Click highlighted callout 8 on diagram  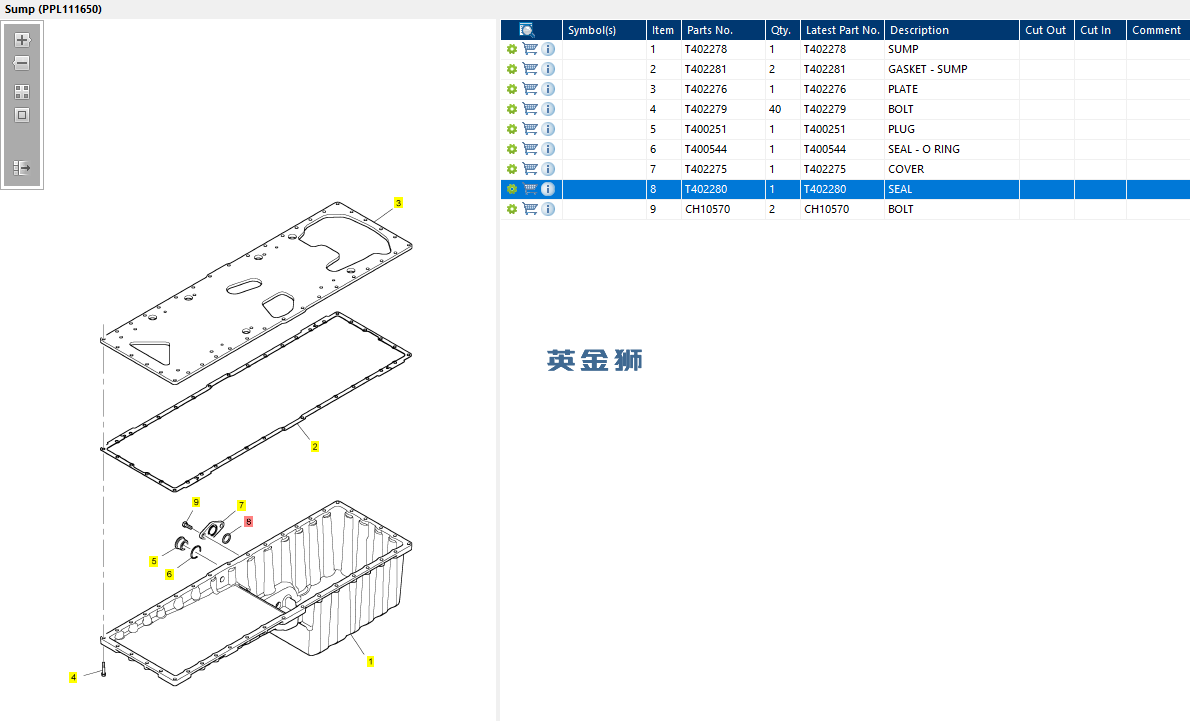point(248,521)
